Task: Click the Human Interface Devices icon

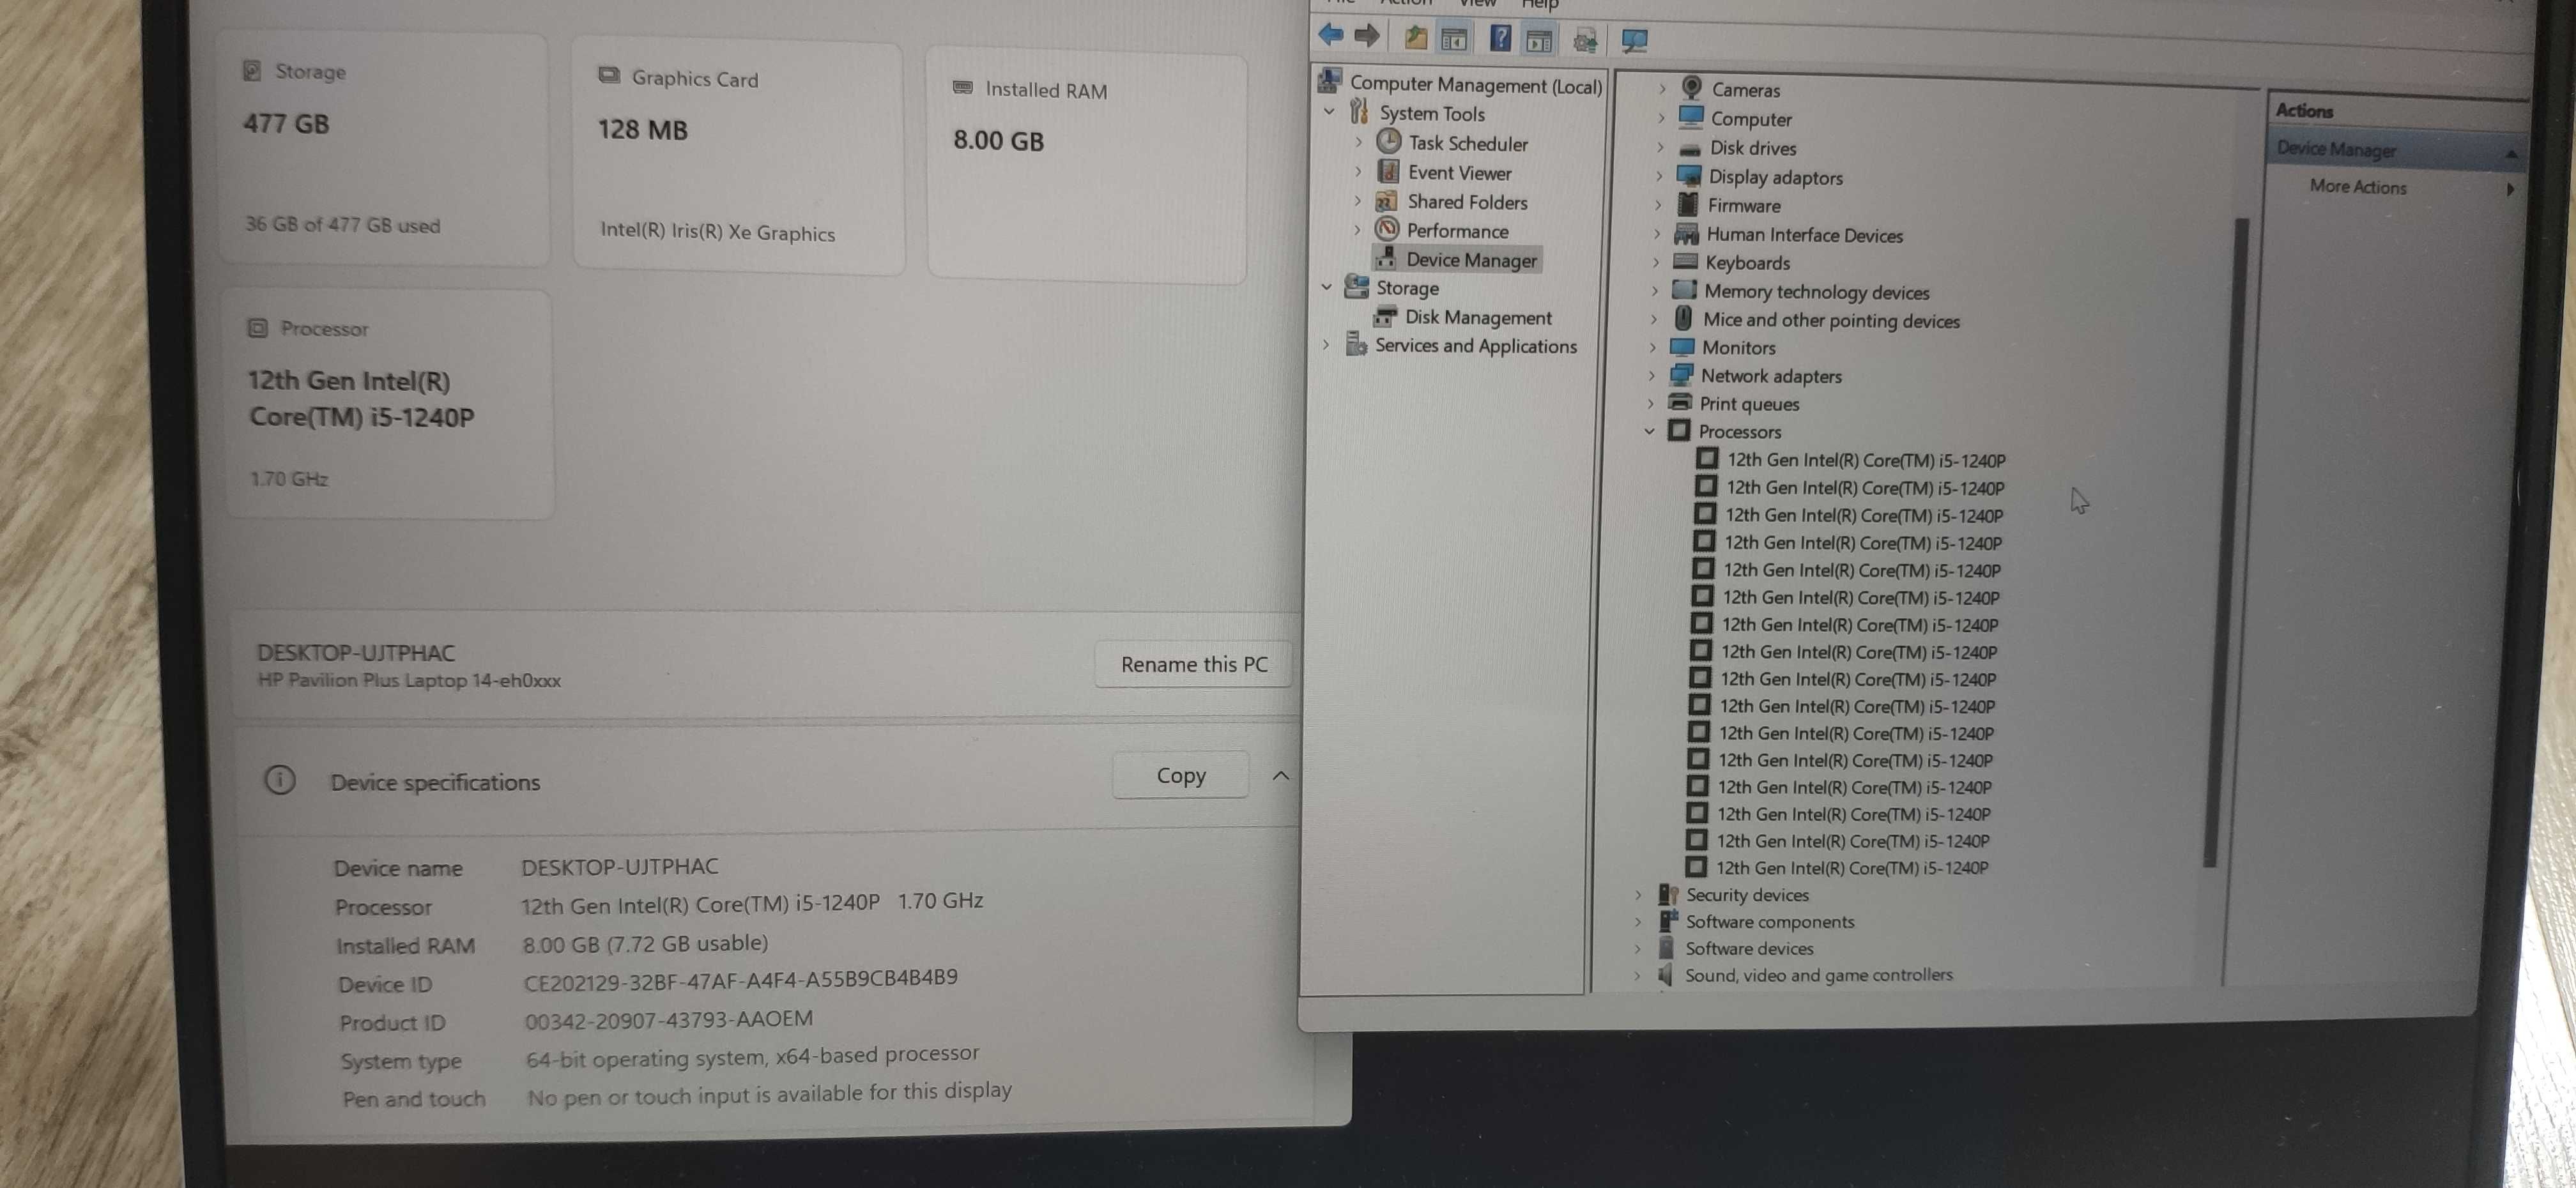Action: click(1686, 234)
